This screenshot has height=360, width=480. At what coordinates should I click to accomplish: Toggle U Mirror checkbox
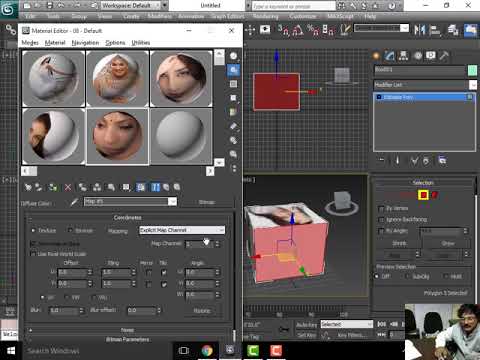pos(149,273)
